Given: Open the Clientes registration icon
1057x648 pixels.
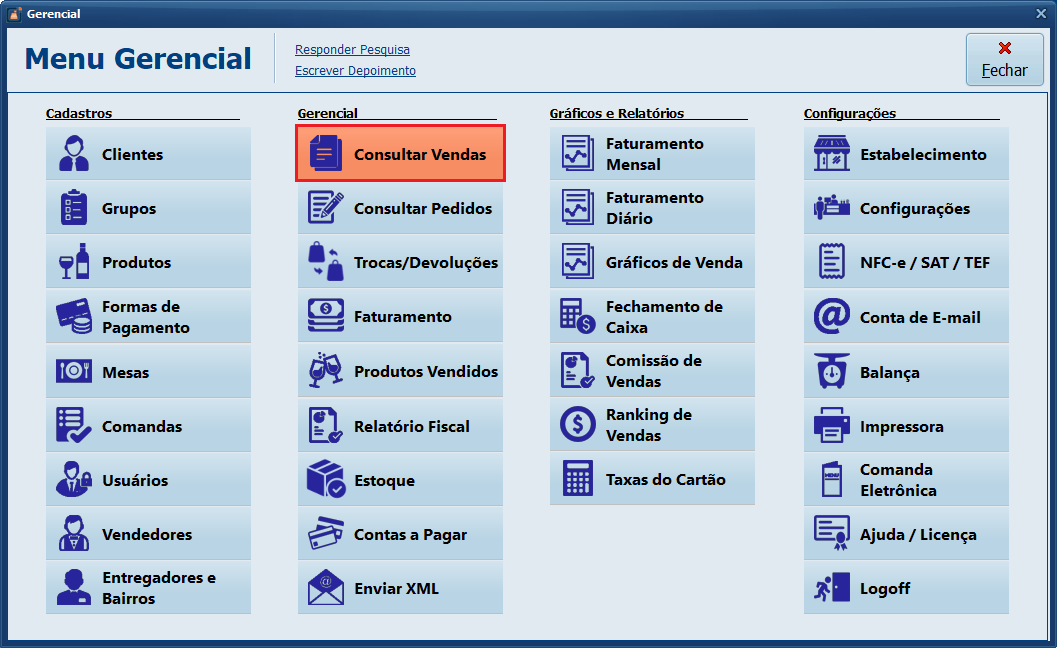Looking at the screenshot, I should (x=74, y=154).
